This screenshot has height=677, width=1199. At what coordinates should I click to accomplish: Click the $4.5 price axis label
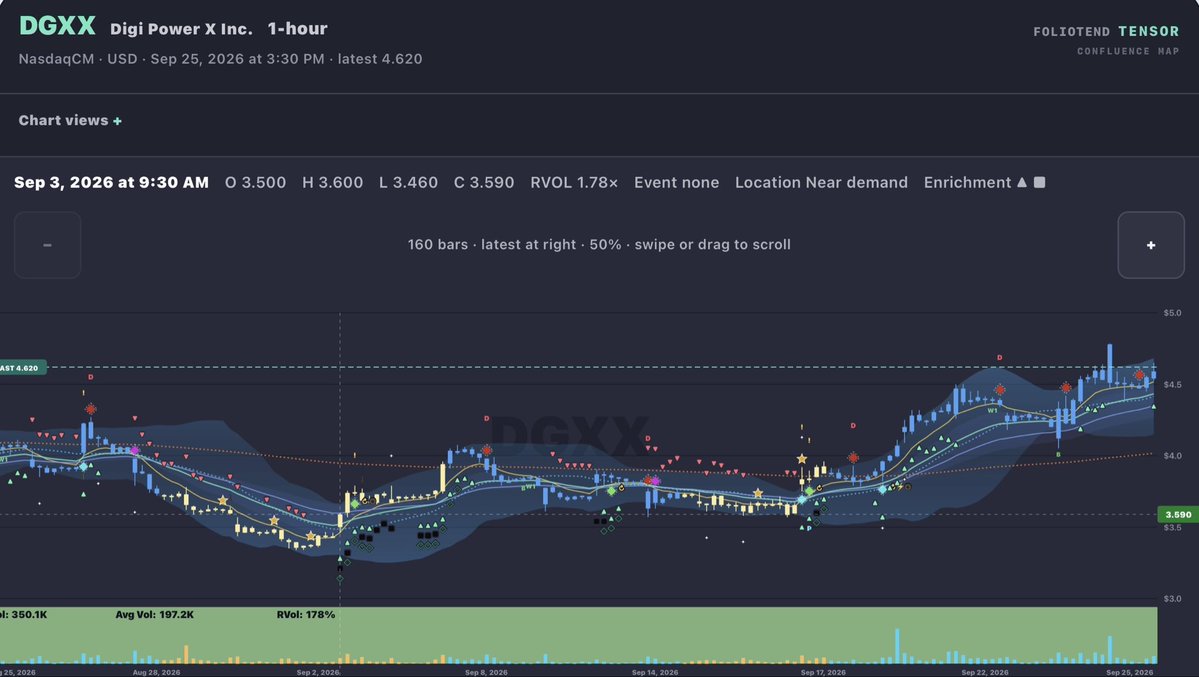[1172, 385]
